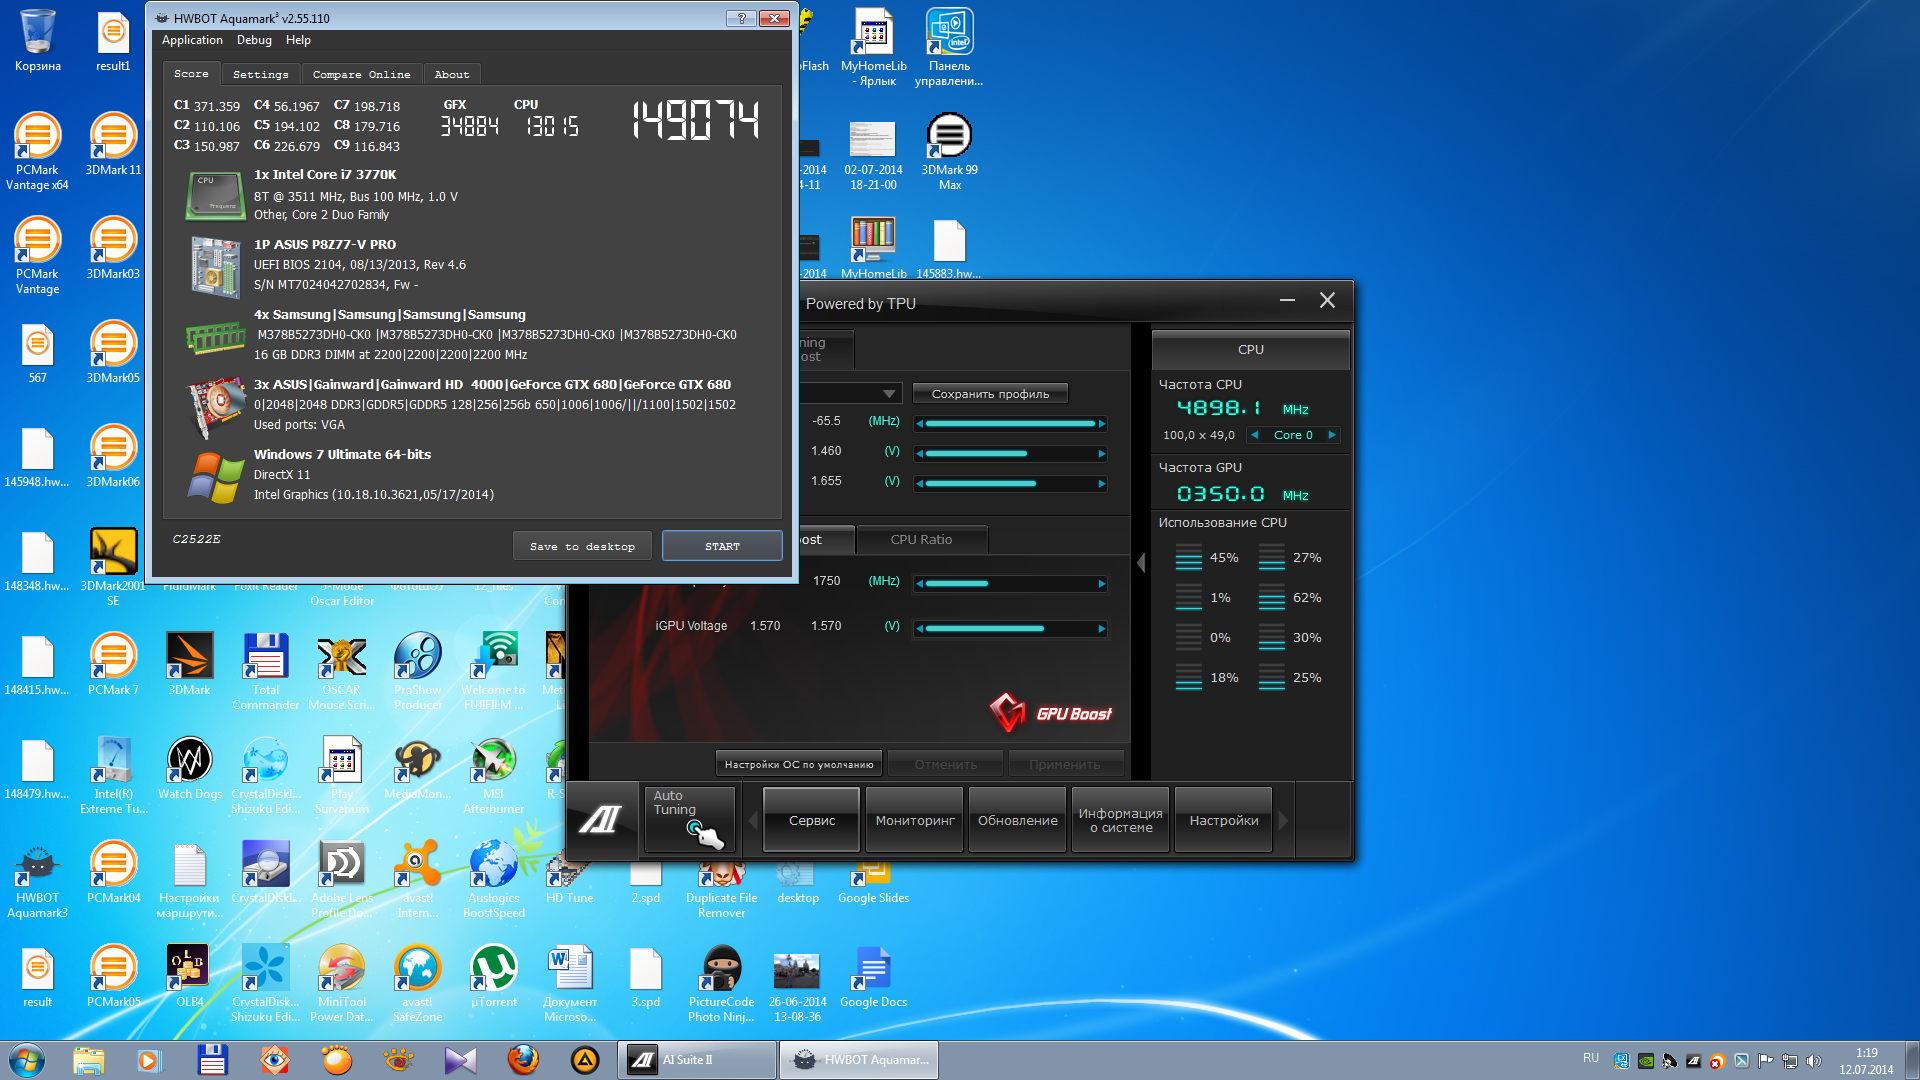1920x1080 pixels.
Task: Open the PCMark 7 desktop shortcut
Action: tap(113, 665)
